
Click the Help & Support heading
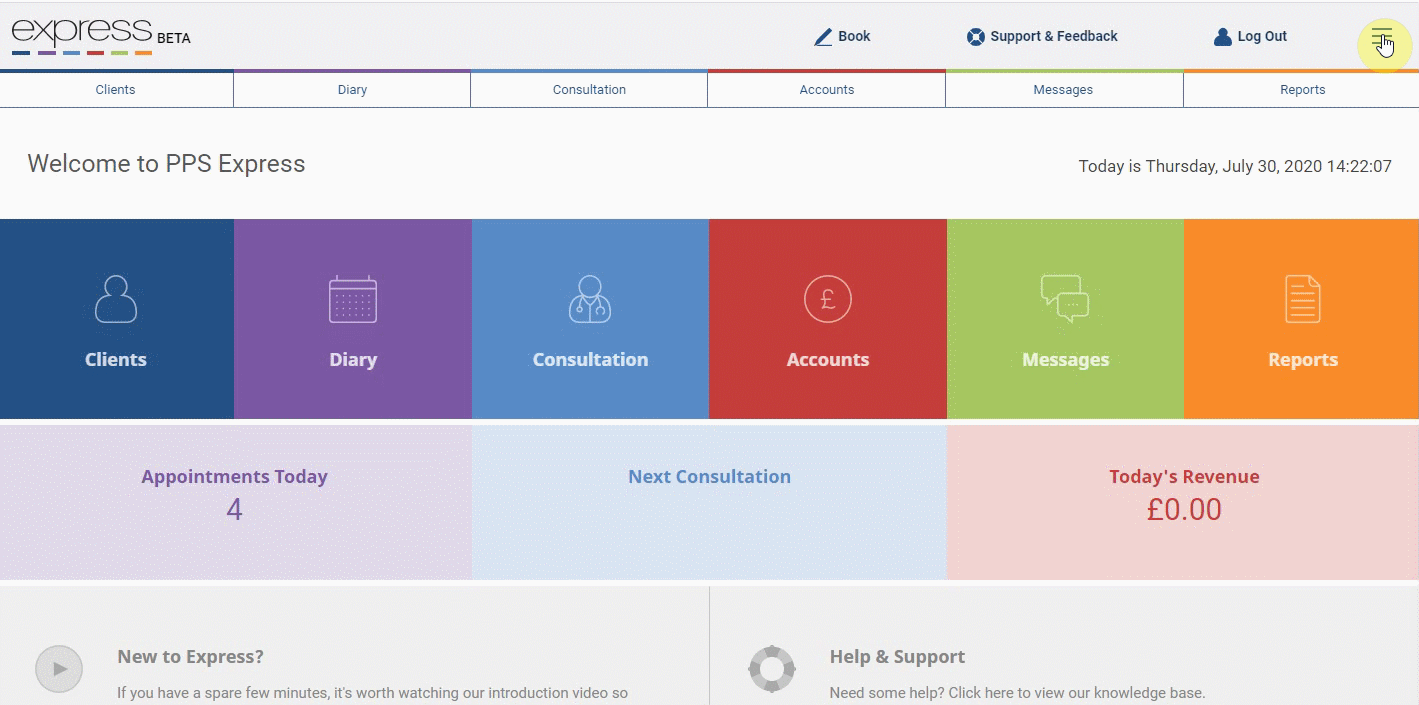point(897,657)
